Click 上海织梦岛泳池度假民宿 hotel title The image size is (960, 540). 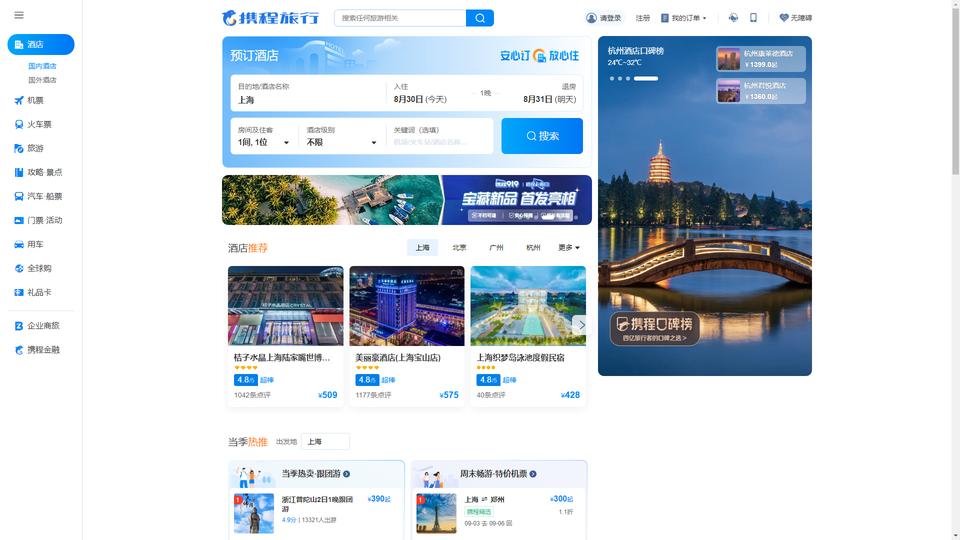[x=520, y=358]
